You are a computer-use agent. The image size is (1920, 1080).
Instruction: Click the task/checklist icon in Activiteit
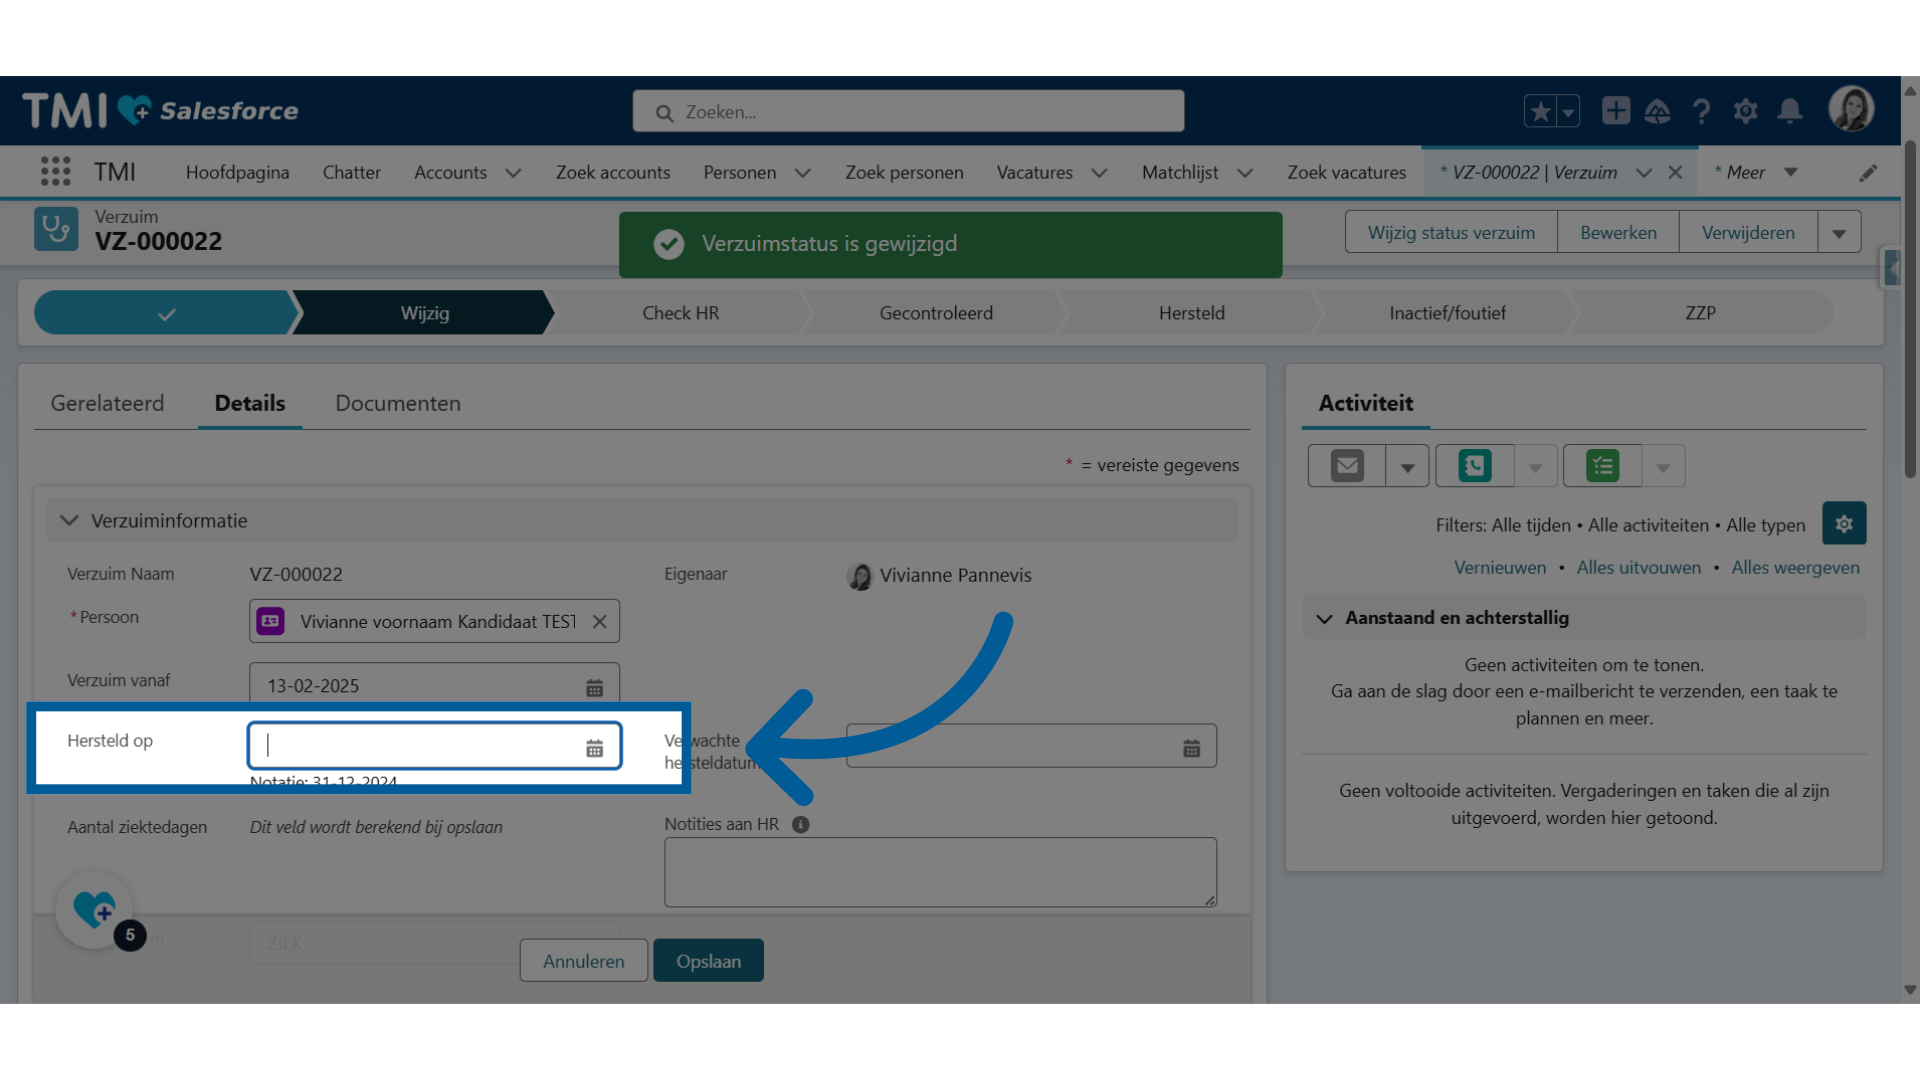point(1604,464)
